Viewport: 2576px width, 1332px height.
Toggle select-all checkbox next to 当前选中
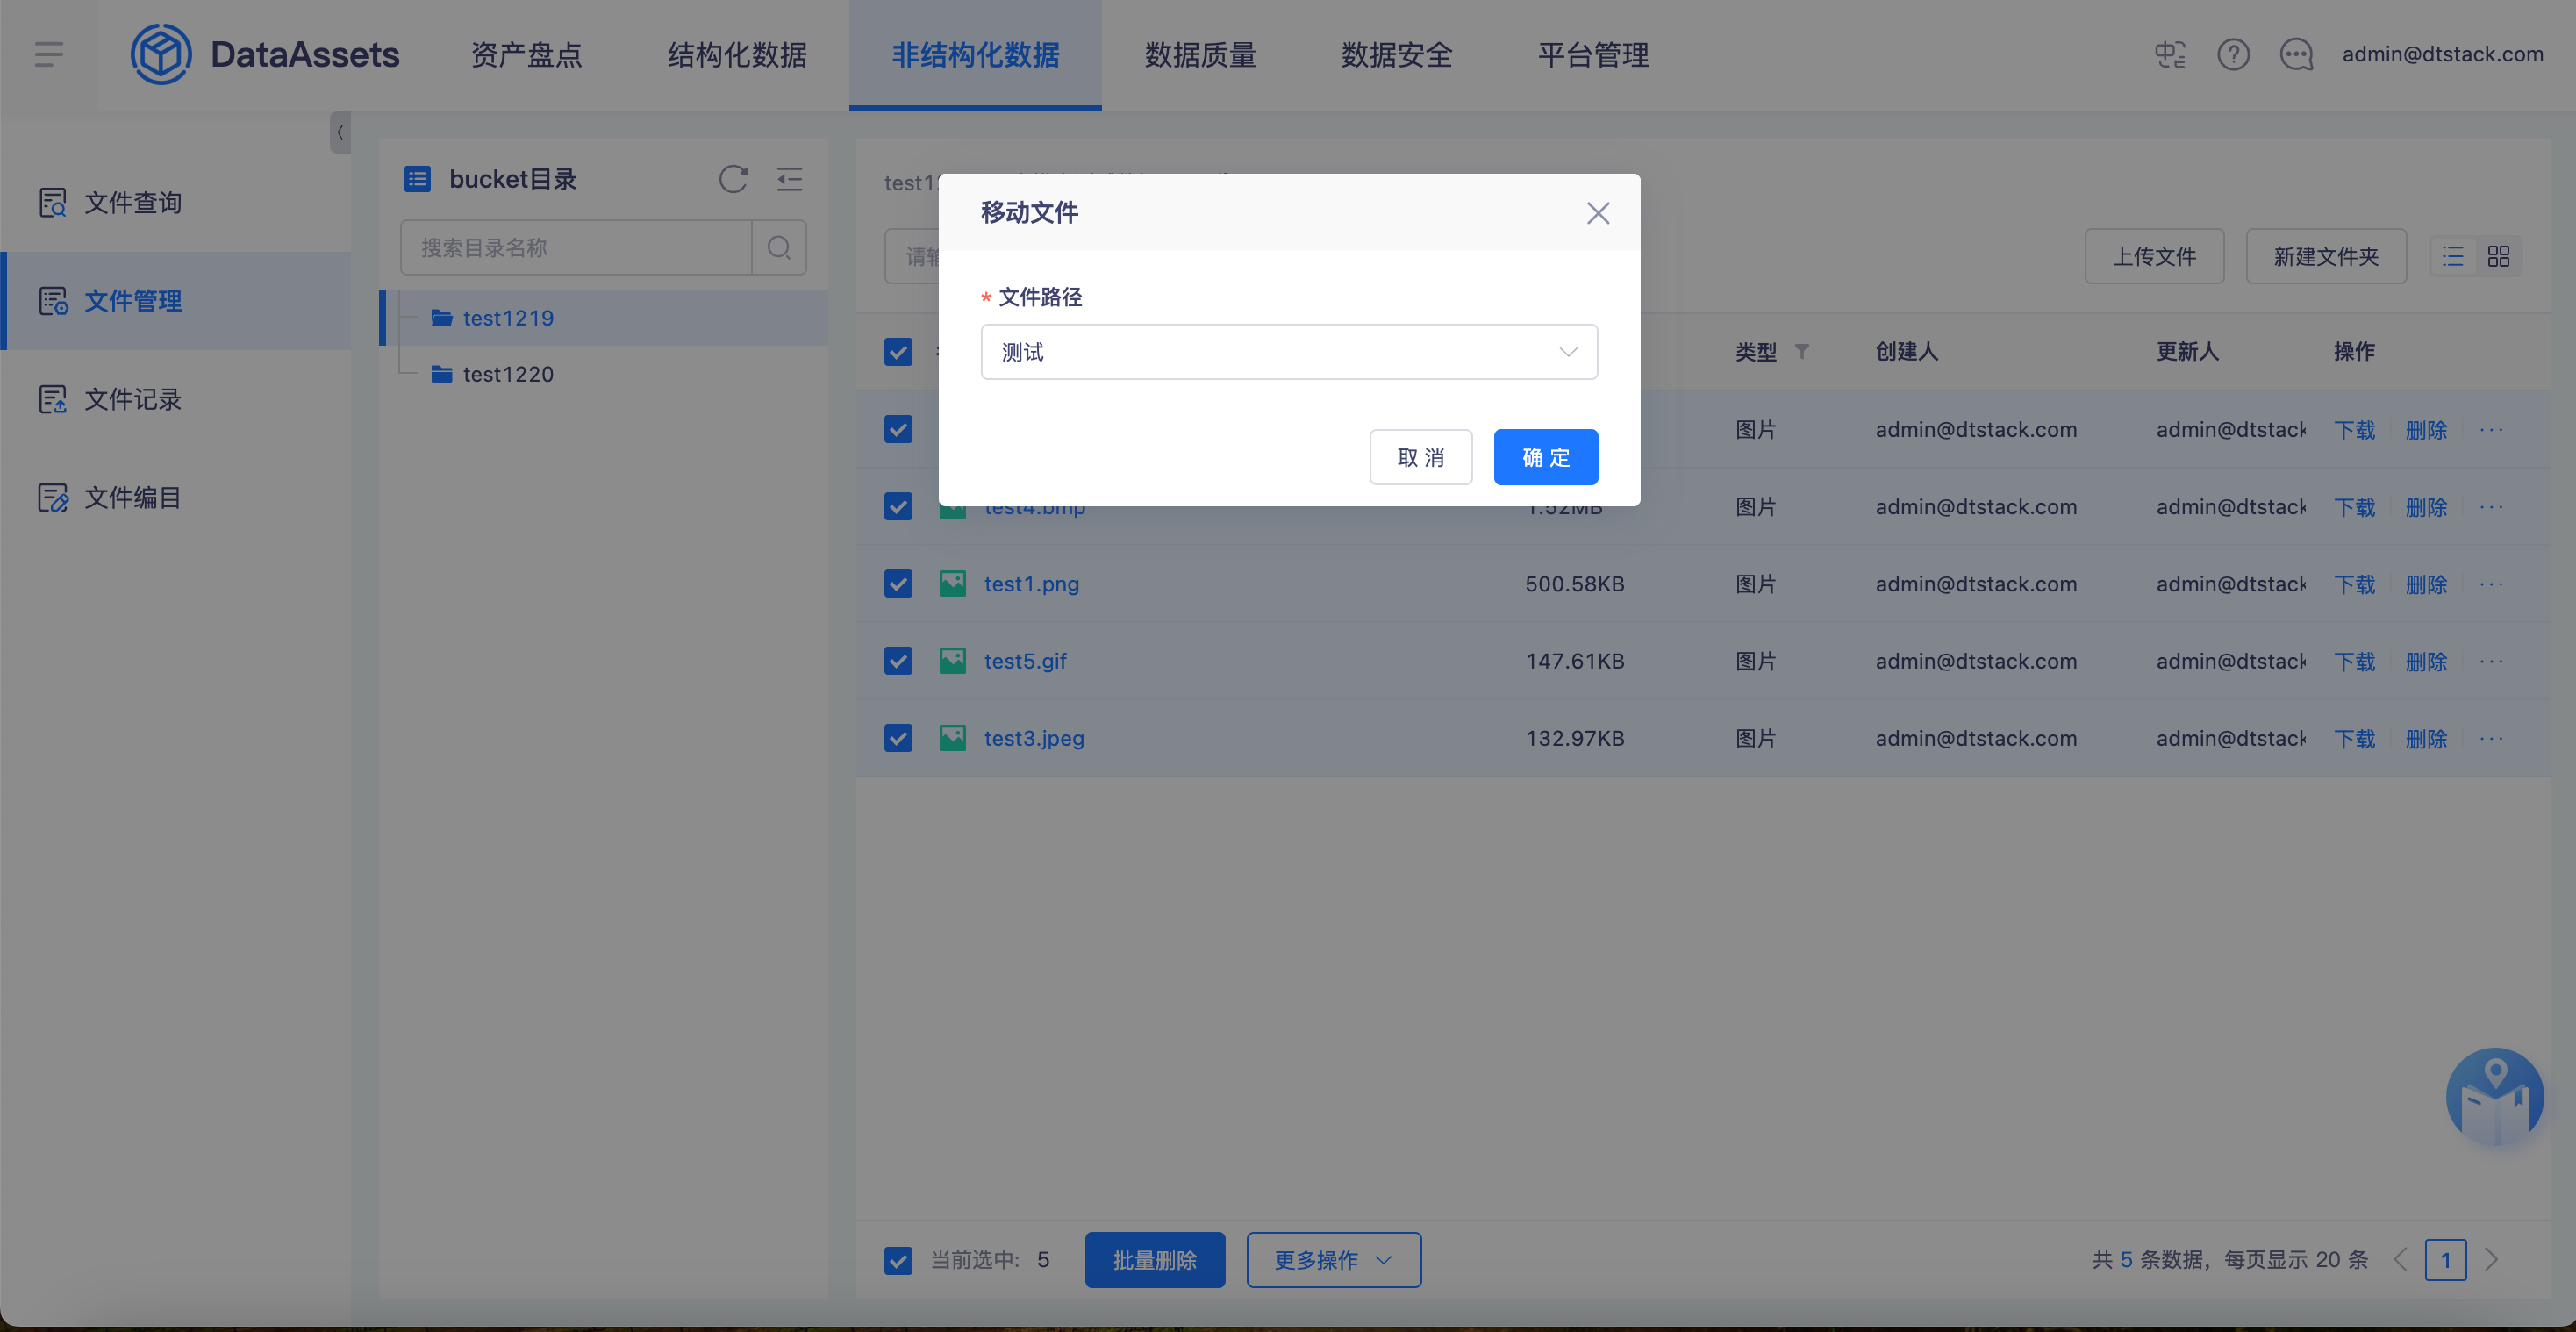tap(898, 1260)
